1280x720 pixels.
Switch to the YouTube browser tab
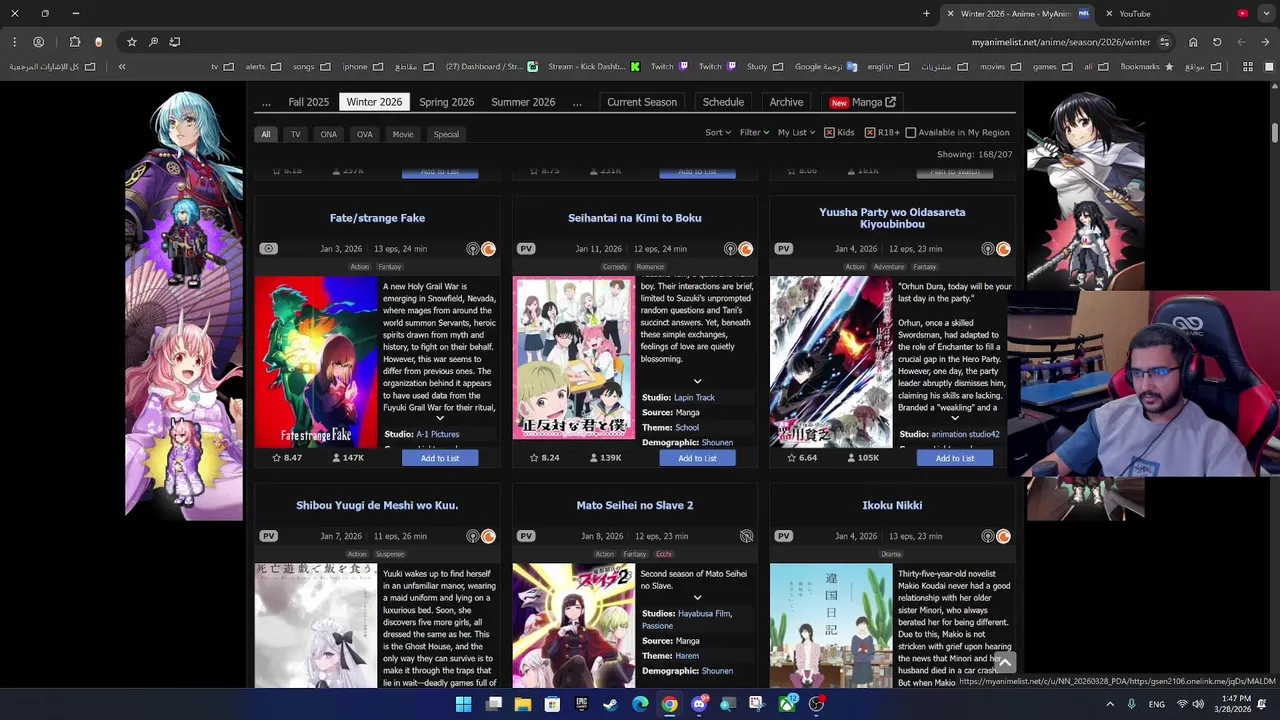coord(1180,14)
